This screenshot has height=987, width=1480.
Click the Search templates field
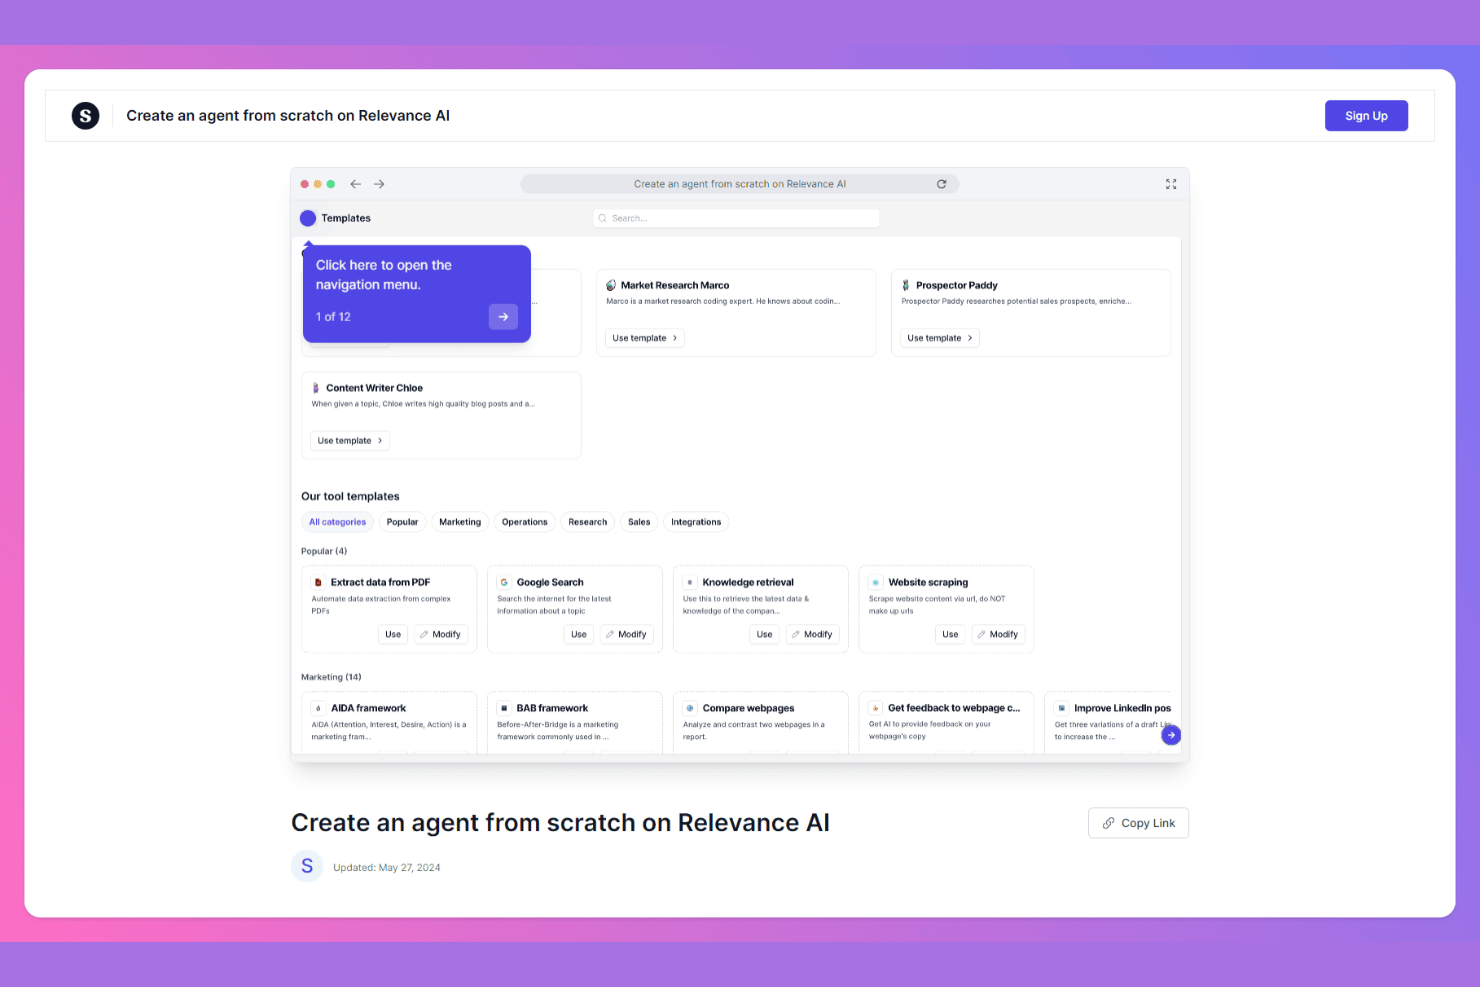tap(736, 218)
